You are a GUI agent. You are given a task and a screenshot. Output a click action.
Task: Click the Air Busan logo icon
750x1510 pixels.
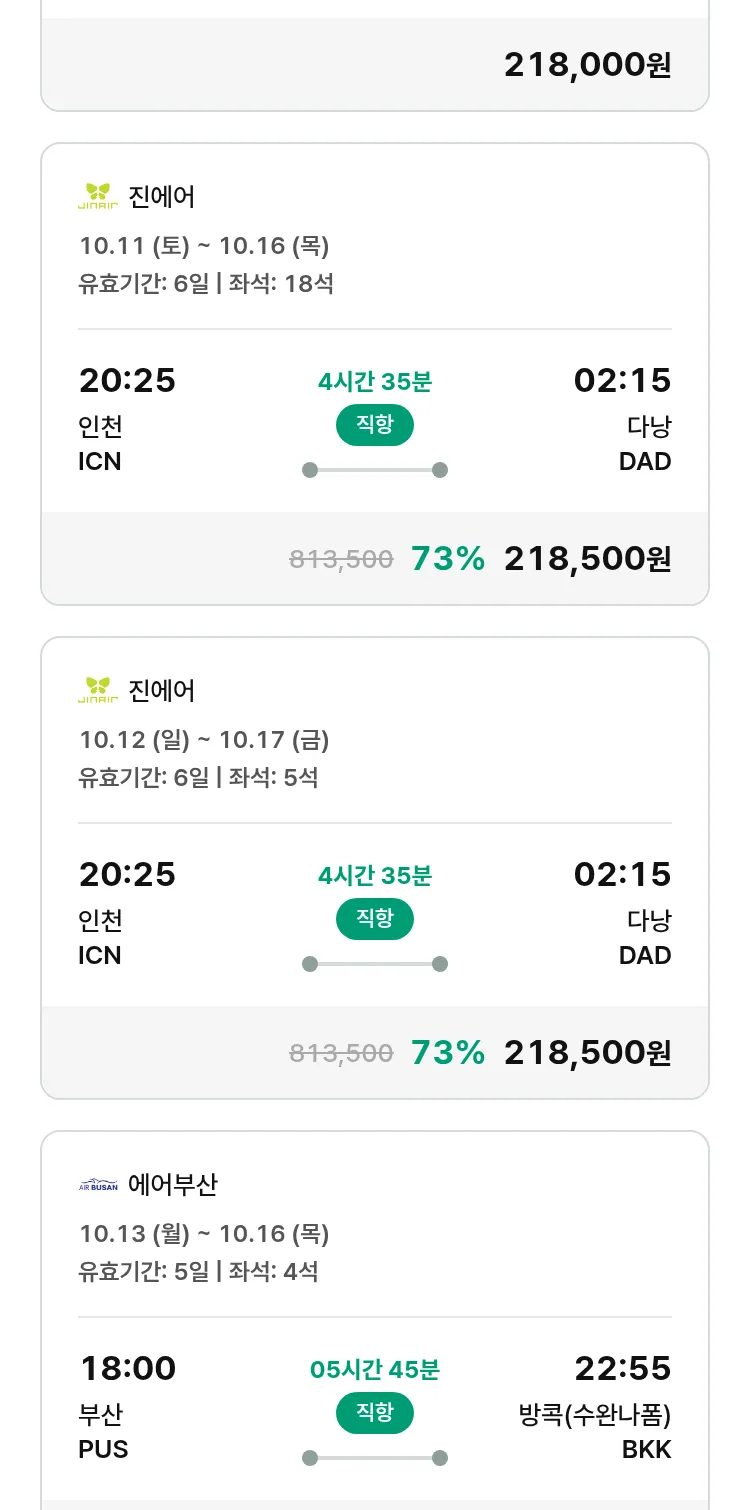pyautogui.click(x=98, y=1185)
